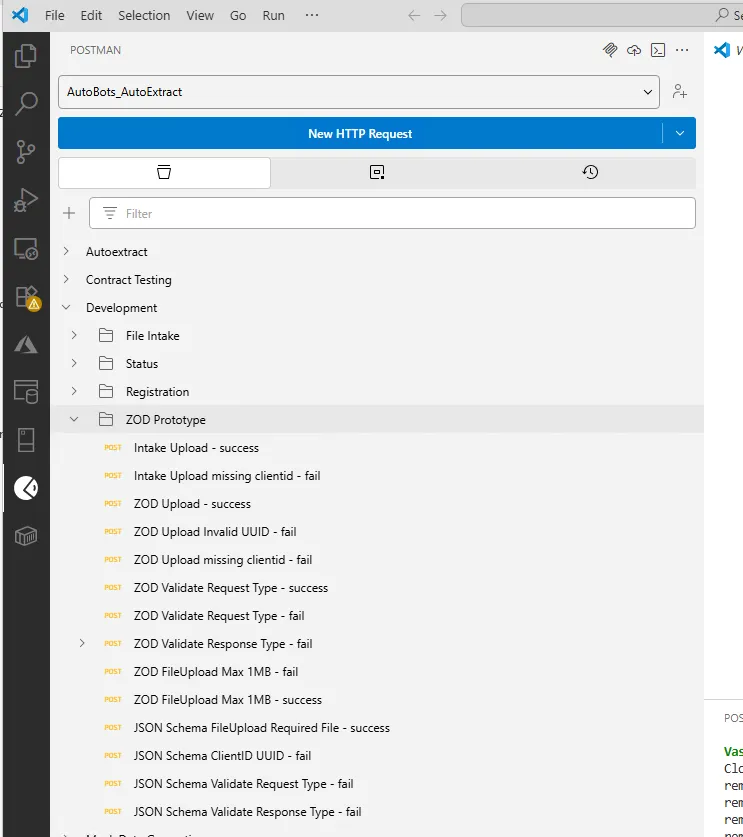
Task: Open ZOD FileUpload Max 1MB - fail
Action: click(x=216, y=672)
